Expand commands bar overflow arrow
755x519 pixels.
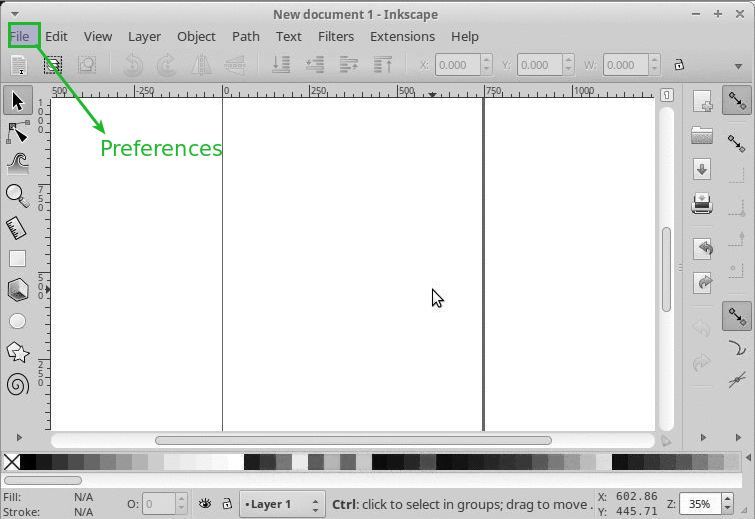pos(703,437)
